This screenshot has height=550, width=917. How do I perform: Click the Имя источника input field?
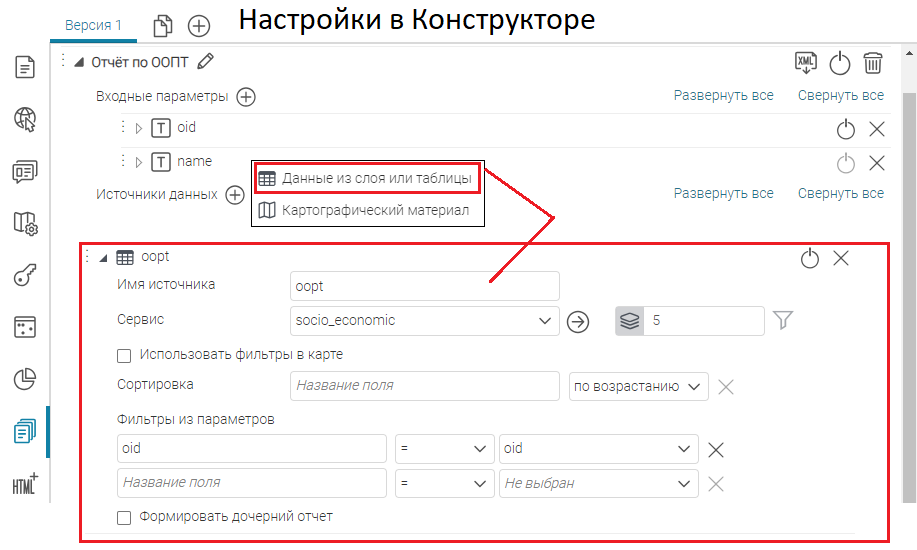point(424,286)
